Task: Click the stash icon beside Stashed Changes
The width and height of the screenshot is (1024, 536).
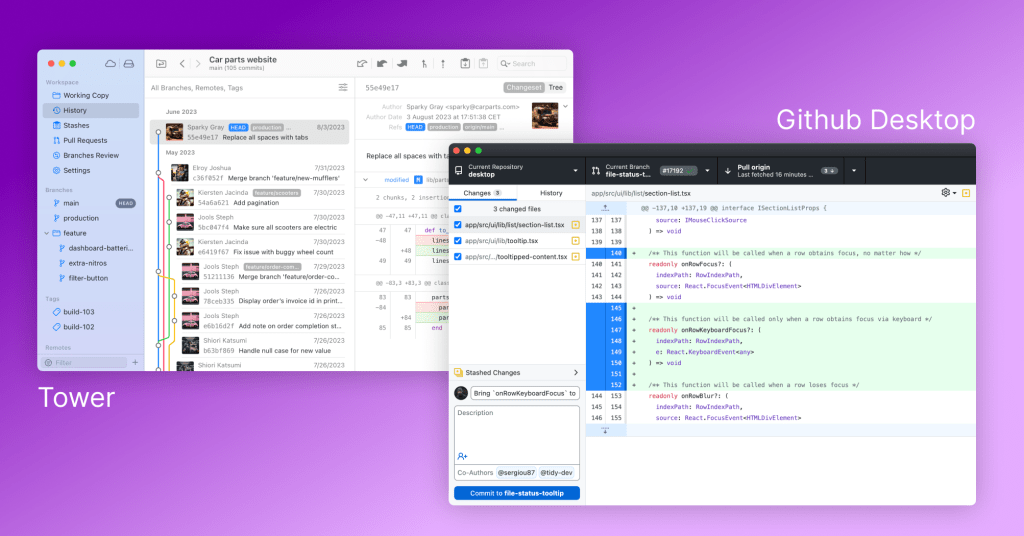Action: point(458,373)
